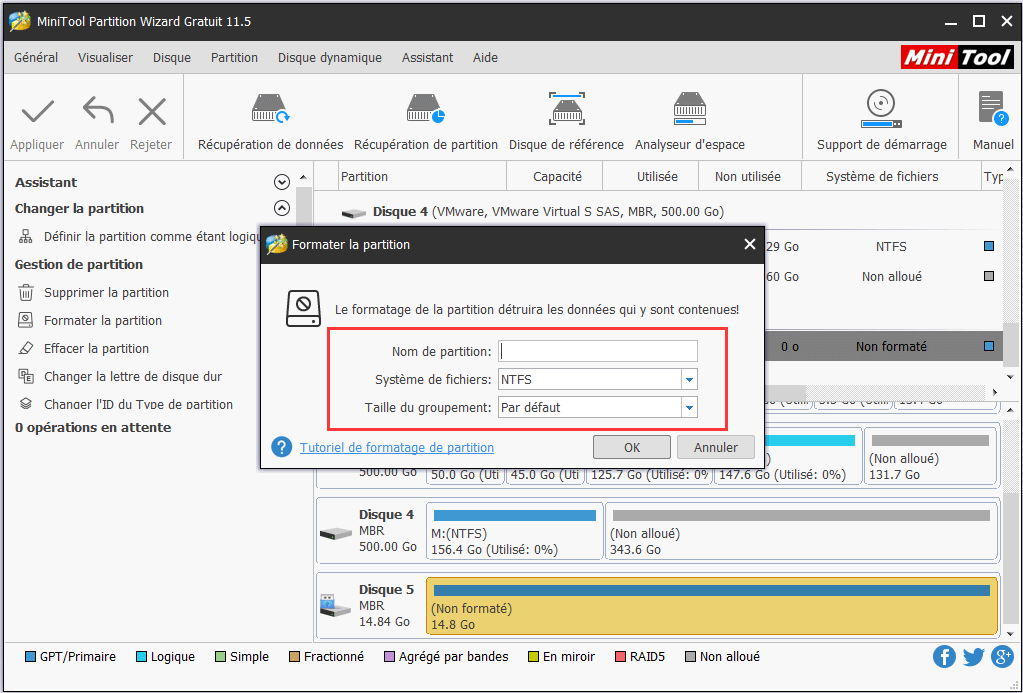Select the Non formaté row in list

(882, 346)
